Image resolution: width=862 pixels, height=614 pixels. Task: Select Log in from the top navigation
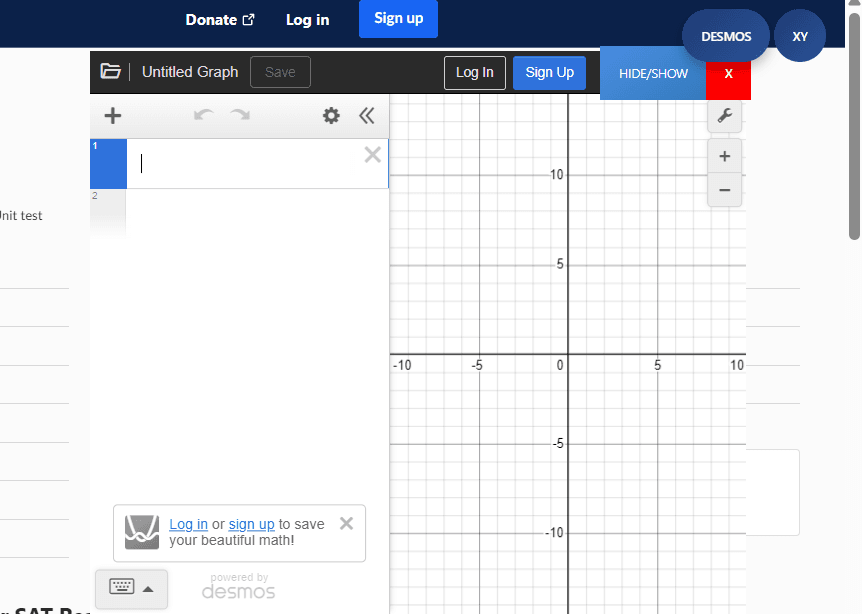coord(307,19)
